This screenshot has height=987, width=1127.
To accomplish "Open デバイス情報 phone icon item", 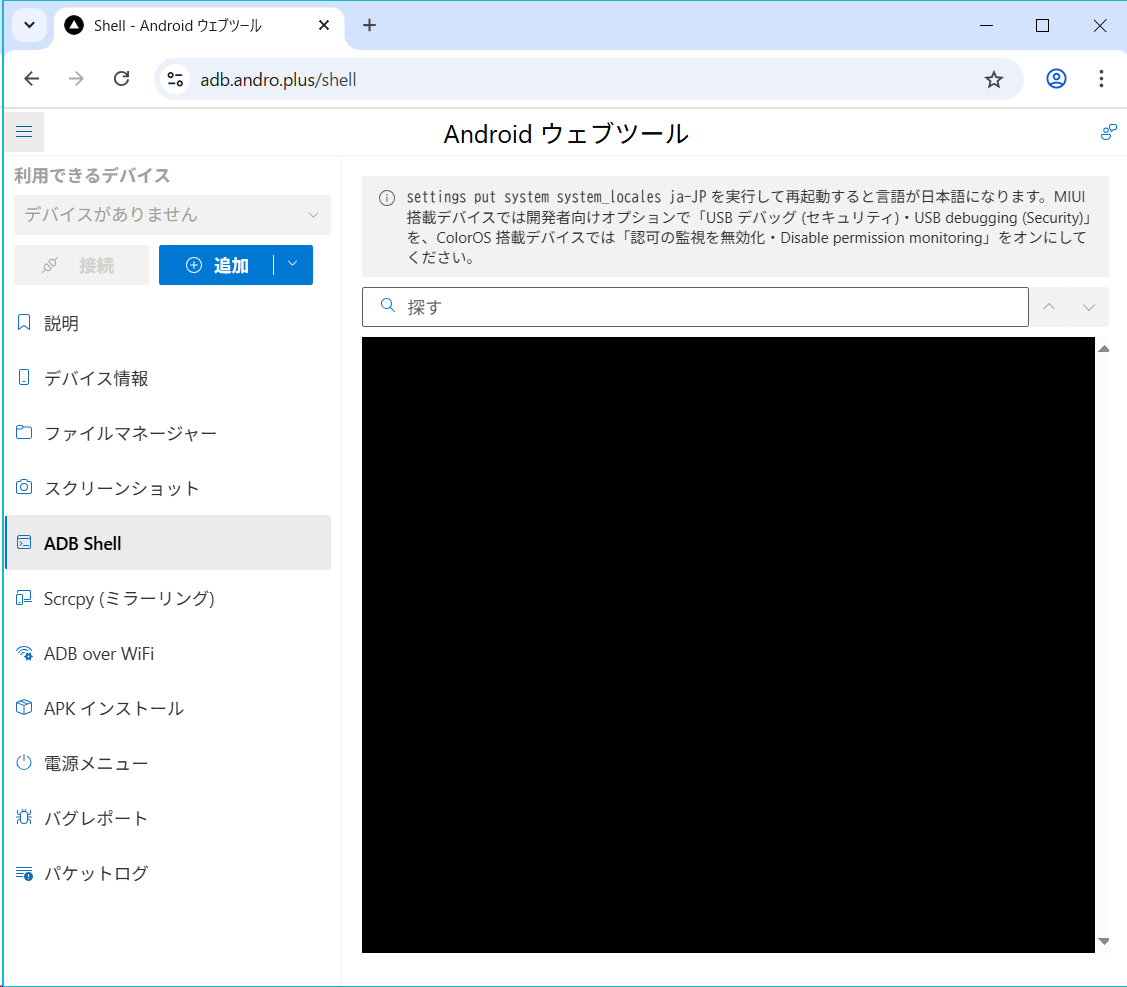I will [x=96, y=378].
